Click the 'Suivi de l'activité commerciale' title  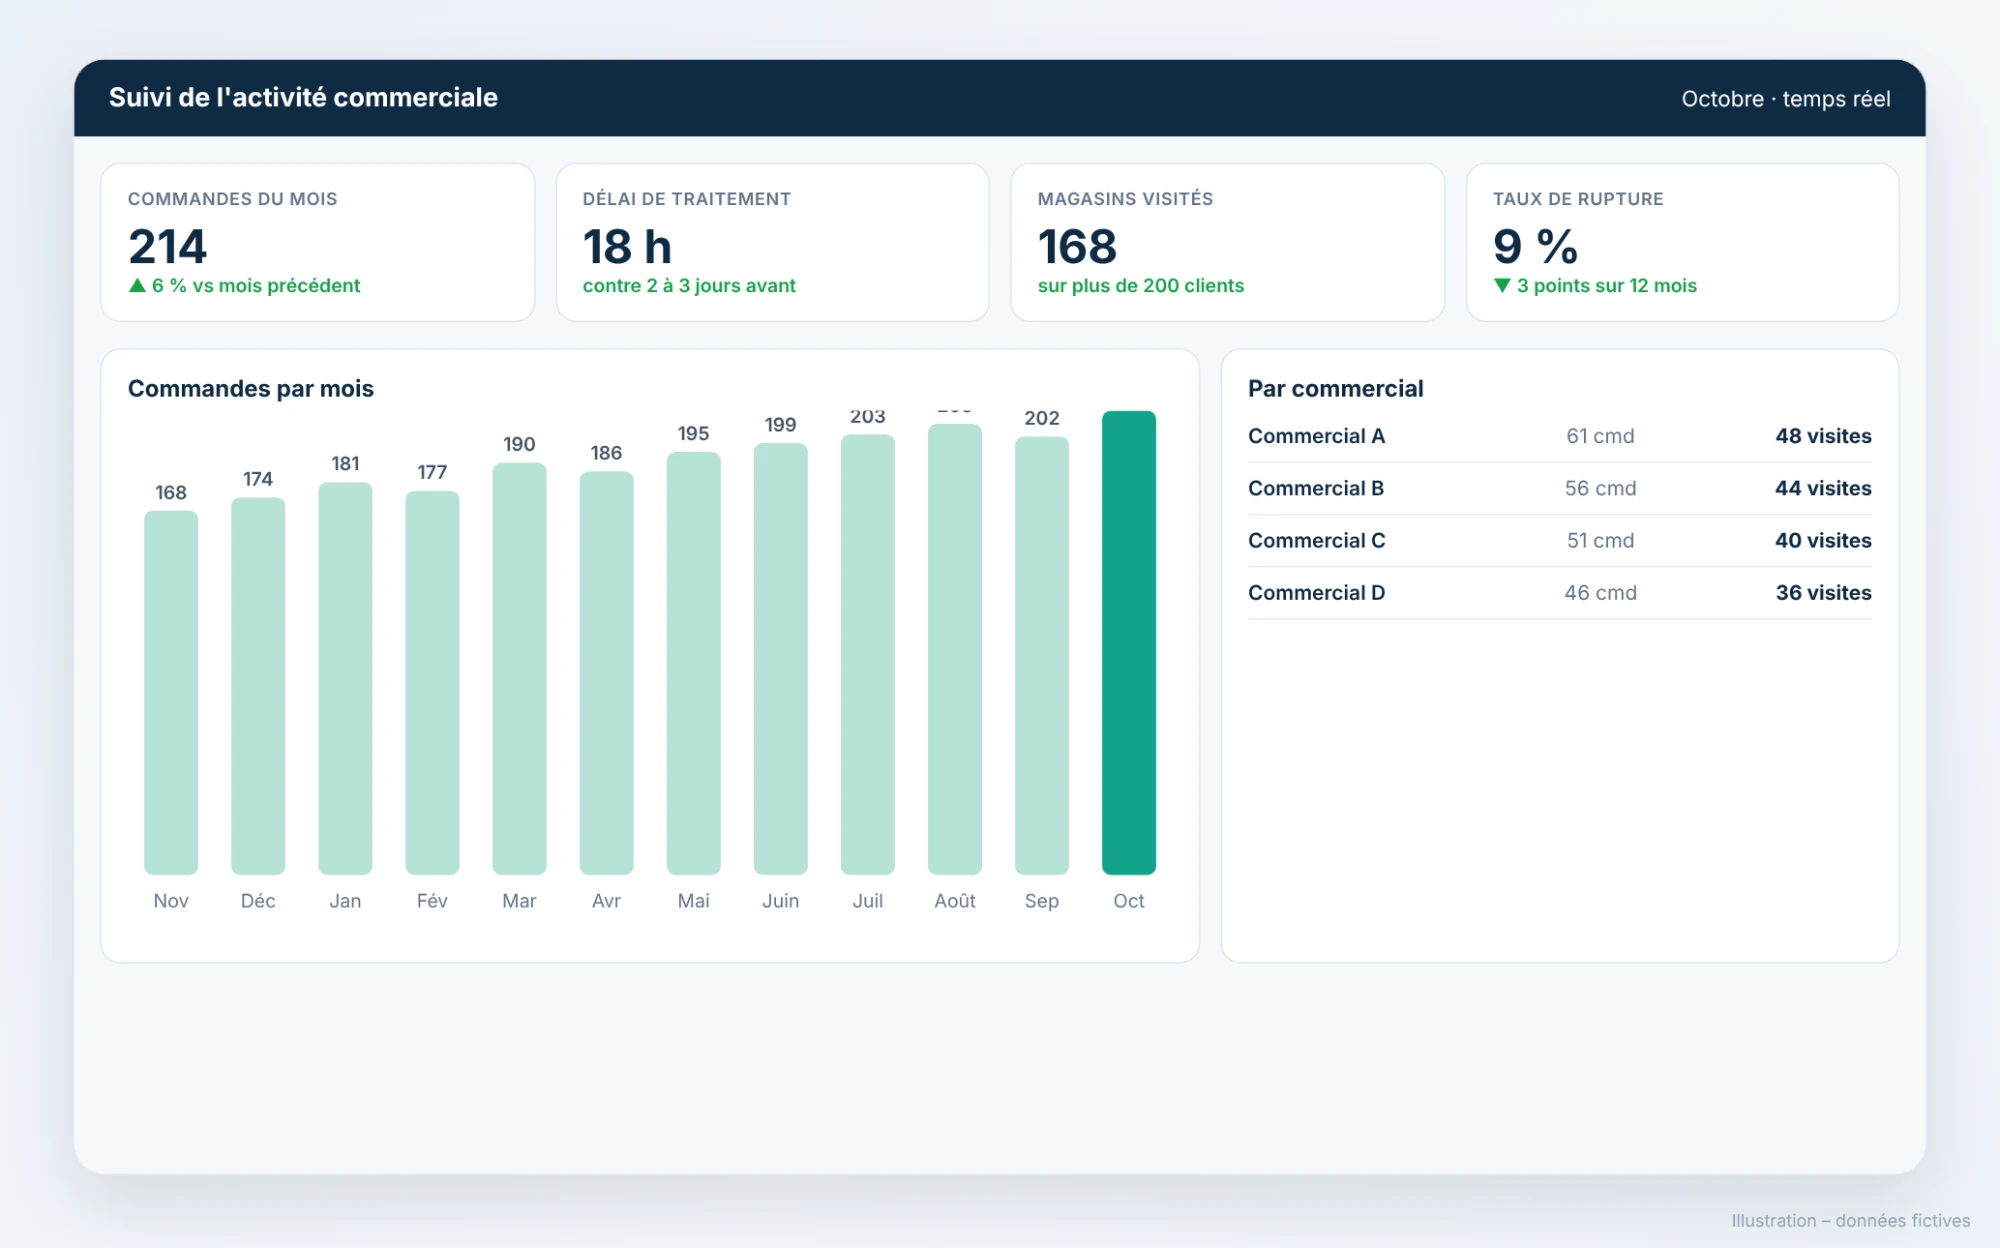303,97
